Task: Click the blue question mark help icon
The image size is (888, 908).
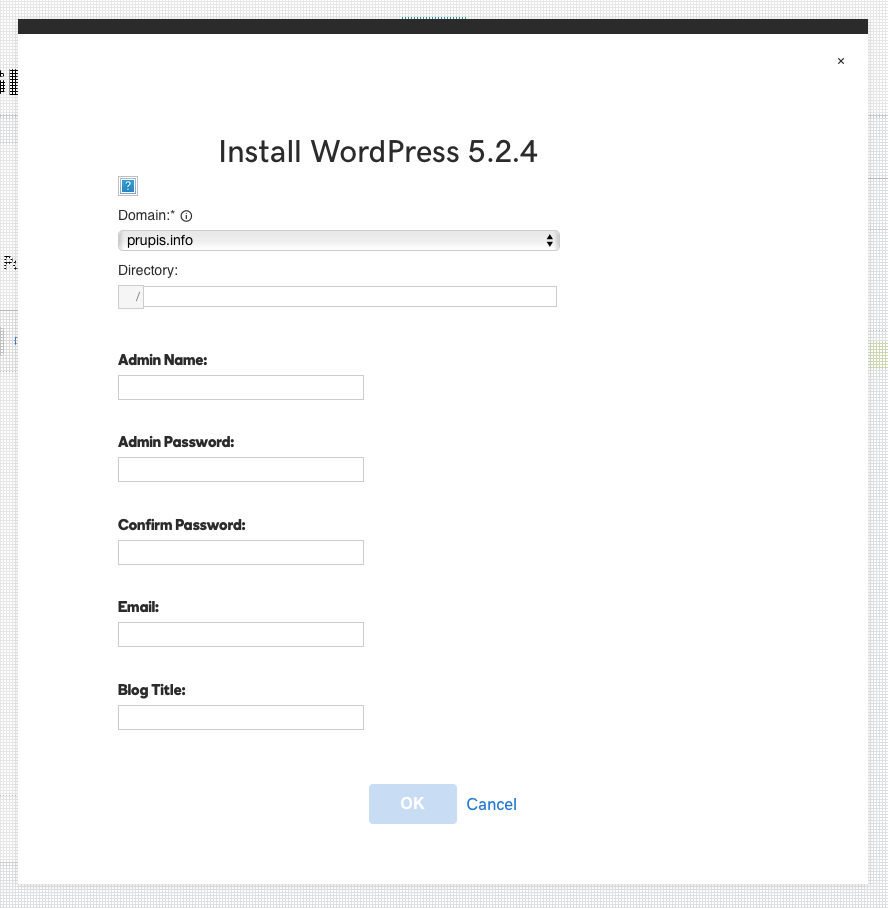Action: point(127,185)
